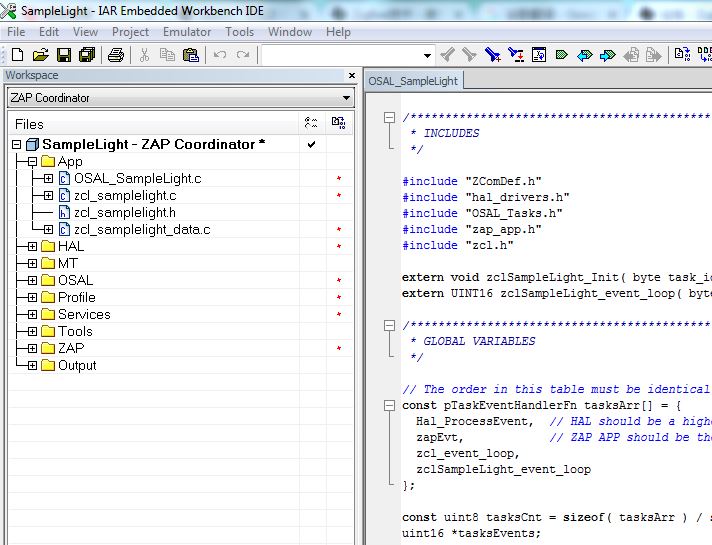Select zcl_samplelight.h in file tree
This screenshot has width=712, height=545.
[x=124, y=213]
